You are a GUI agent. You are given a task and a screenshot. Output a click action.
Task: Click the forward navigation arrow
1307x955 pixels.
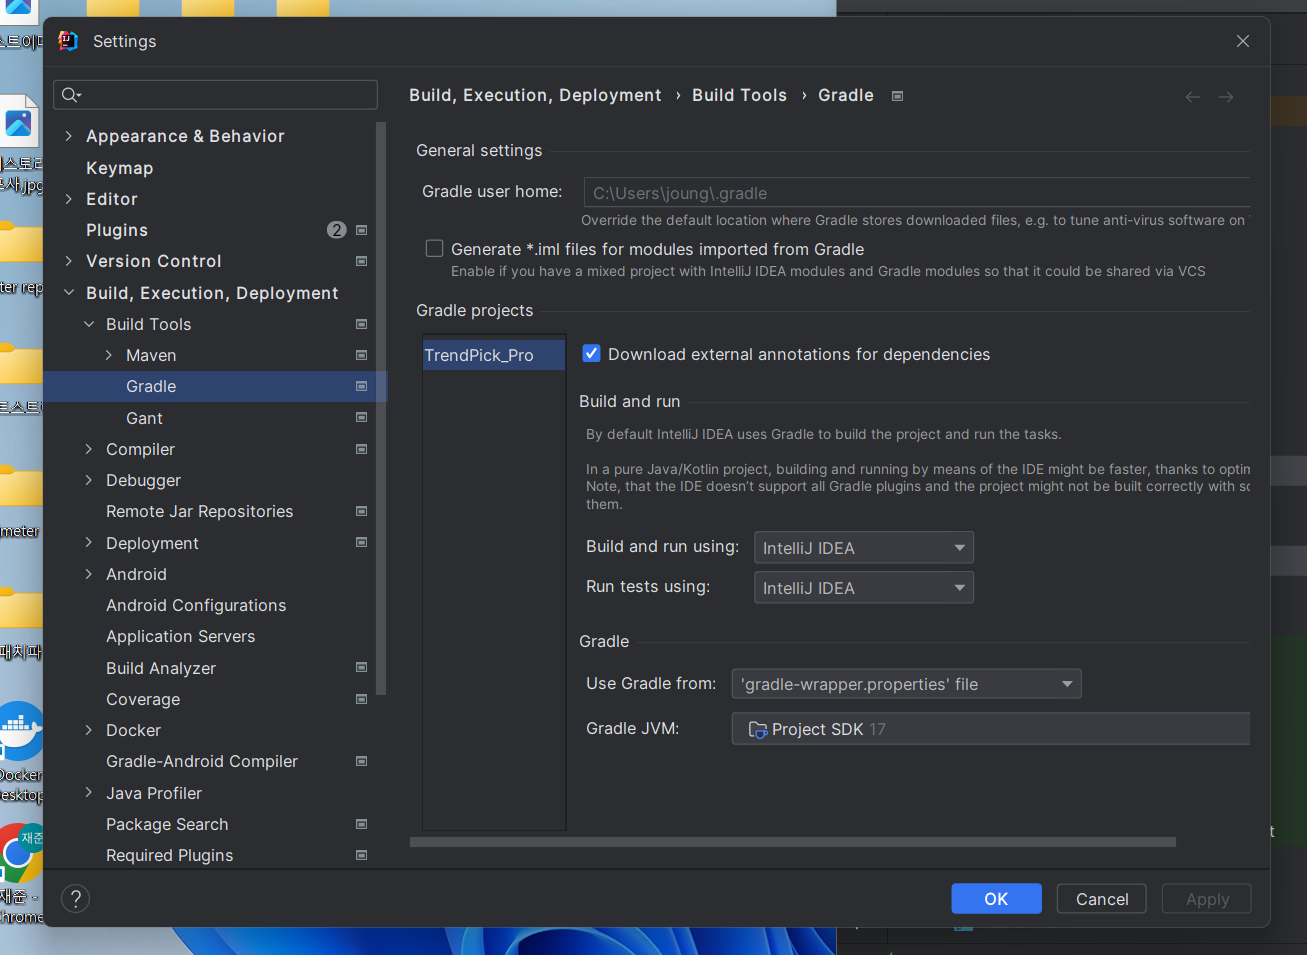coord(1226,97)
